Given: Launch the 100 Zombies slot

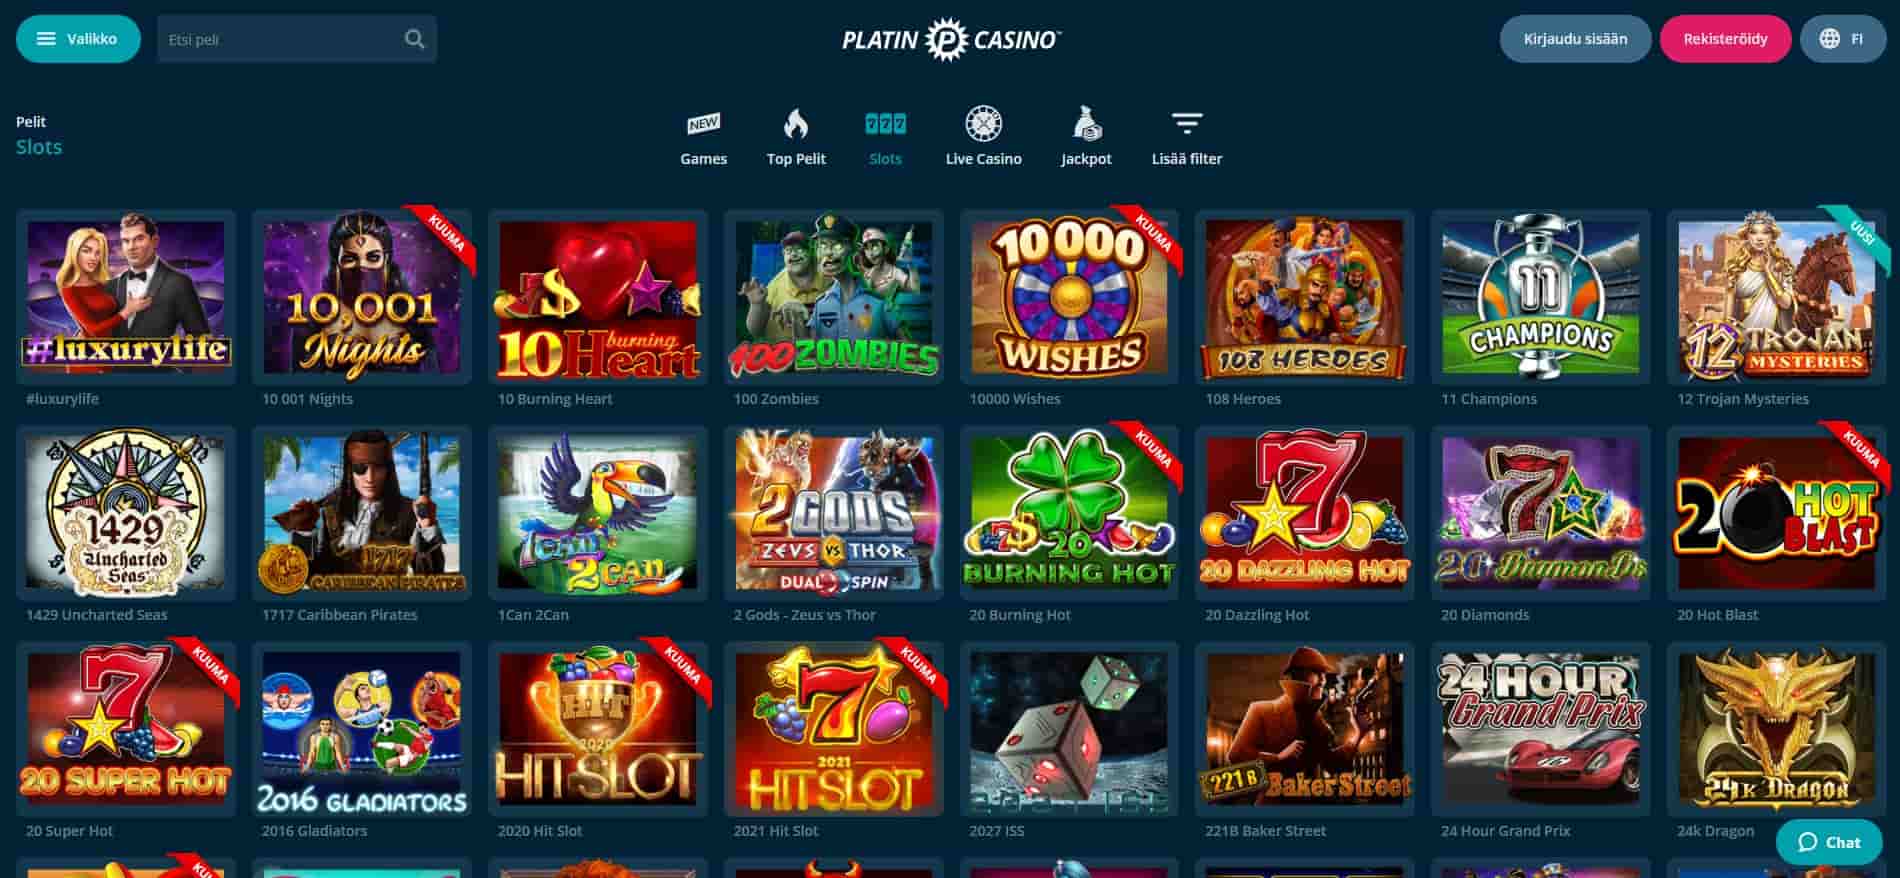Looking at the screenshot, I should [x=833, y=297].
